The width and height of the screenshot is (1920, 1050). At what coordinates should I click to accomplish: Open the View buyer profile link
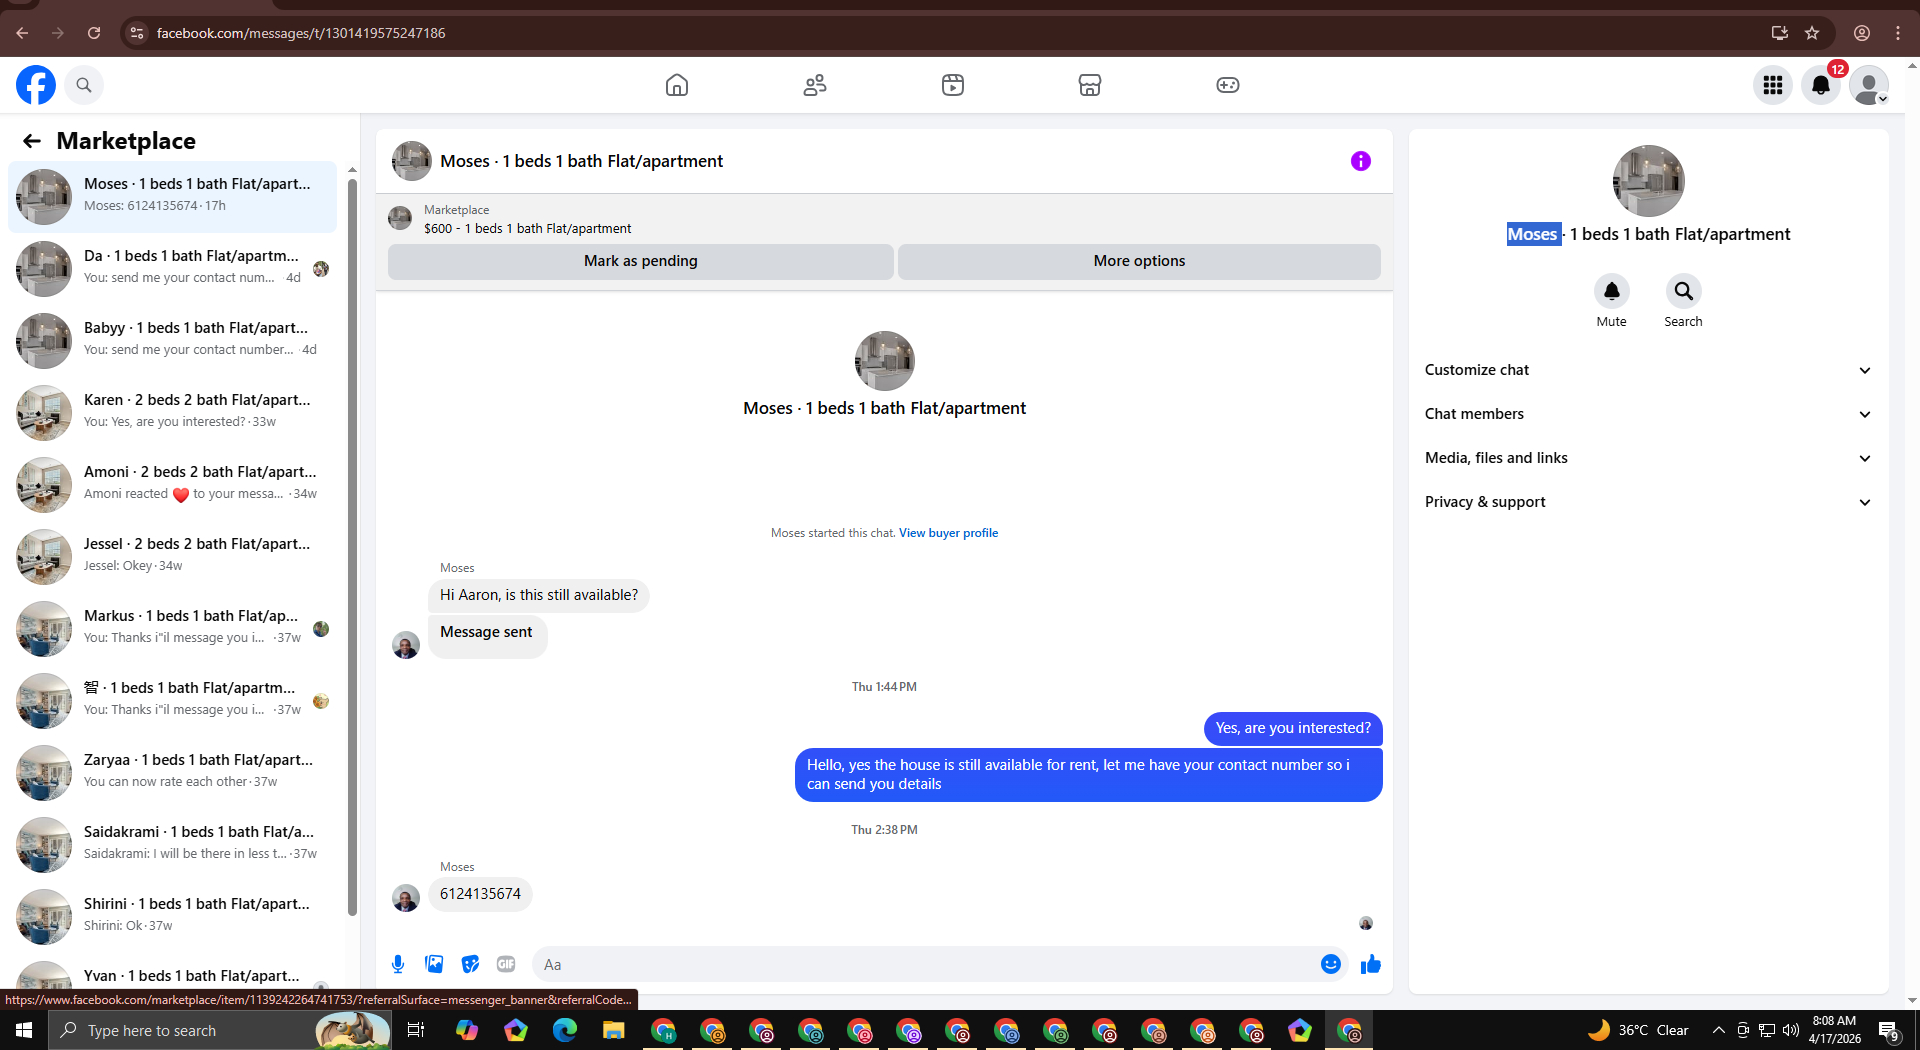coord(948,533)
